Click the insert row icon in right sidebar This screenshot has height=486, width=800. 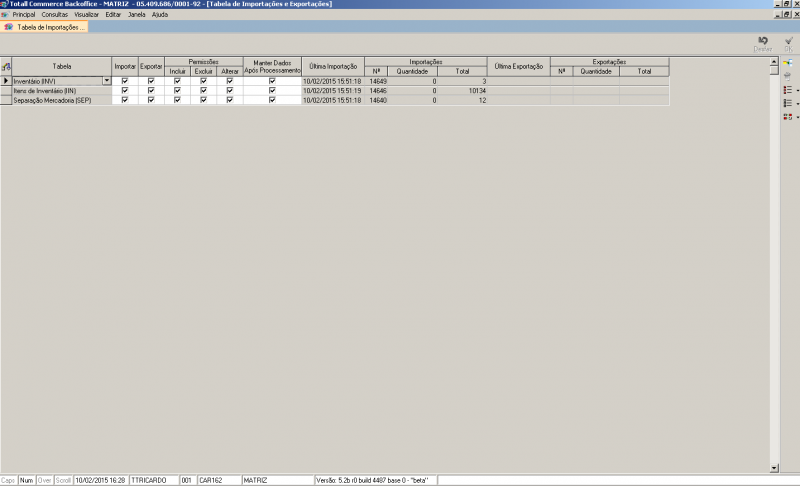pyautogui.click(x=788, y=62)
